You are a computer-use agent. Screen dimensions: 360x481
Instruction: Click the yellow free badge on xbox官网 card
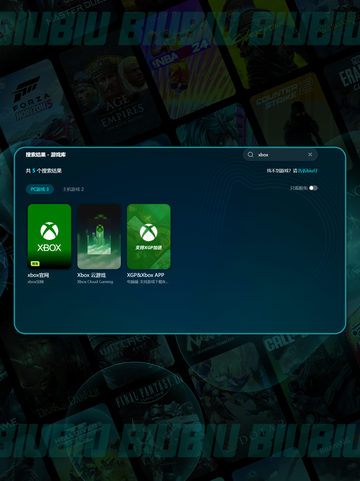[35, 263]
